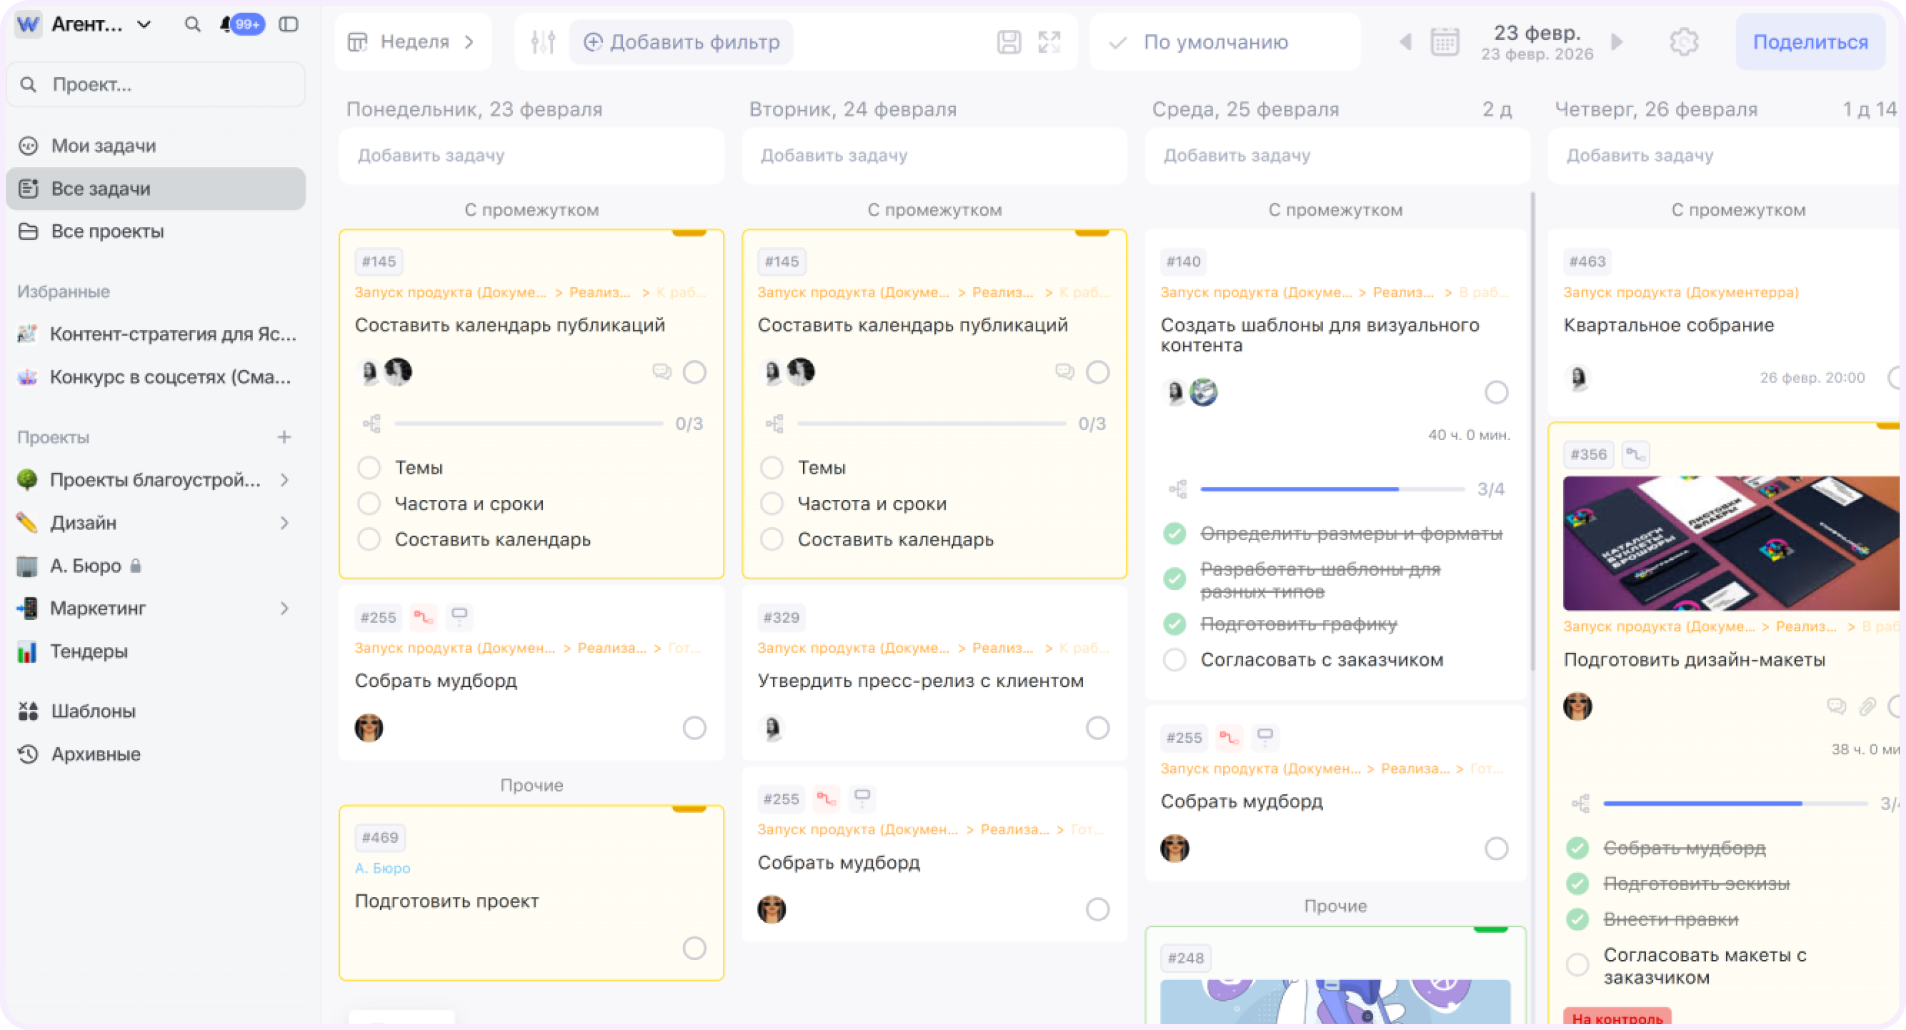Open attachments paperclip on Подготовить дизайн-макеты card
The image size is (1906, 1030).
[1867, 707]
